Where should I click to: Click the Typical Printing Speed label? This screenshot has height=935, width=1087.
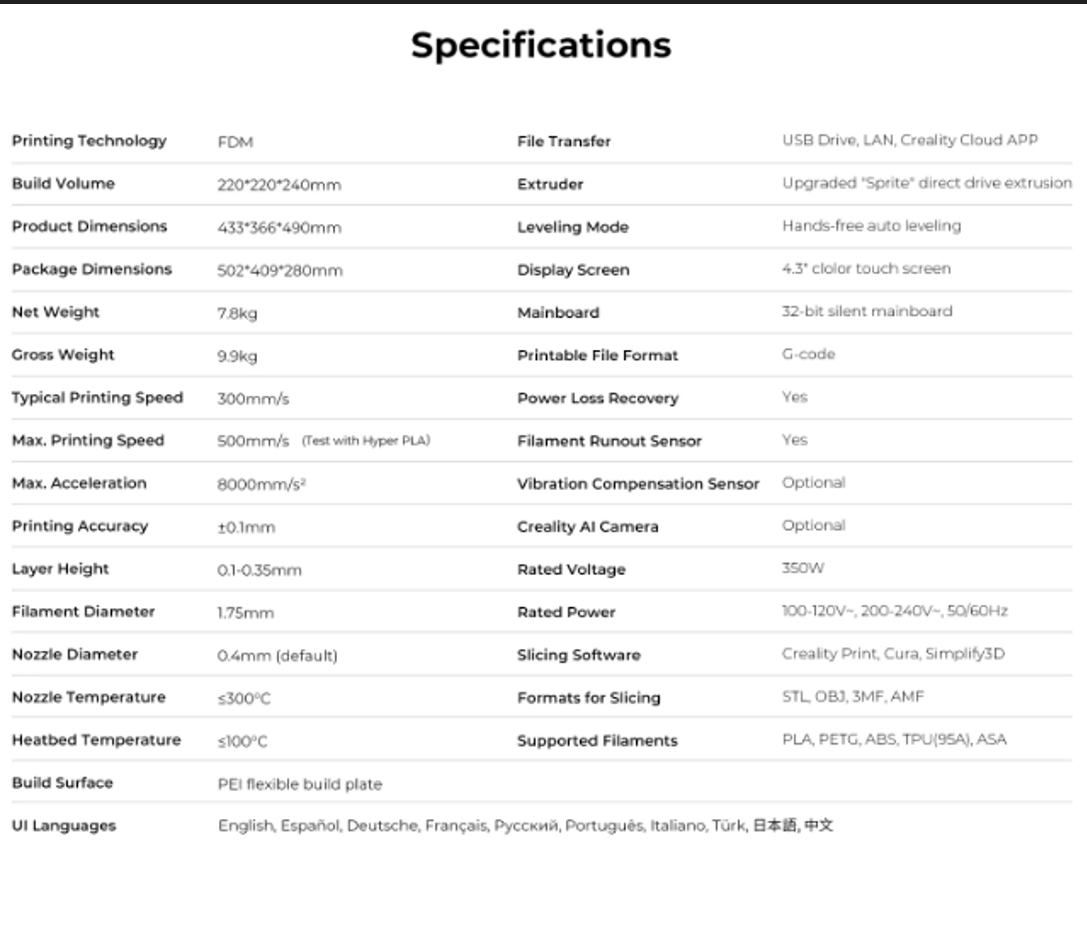(97, 398)
